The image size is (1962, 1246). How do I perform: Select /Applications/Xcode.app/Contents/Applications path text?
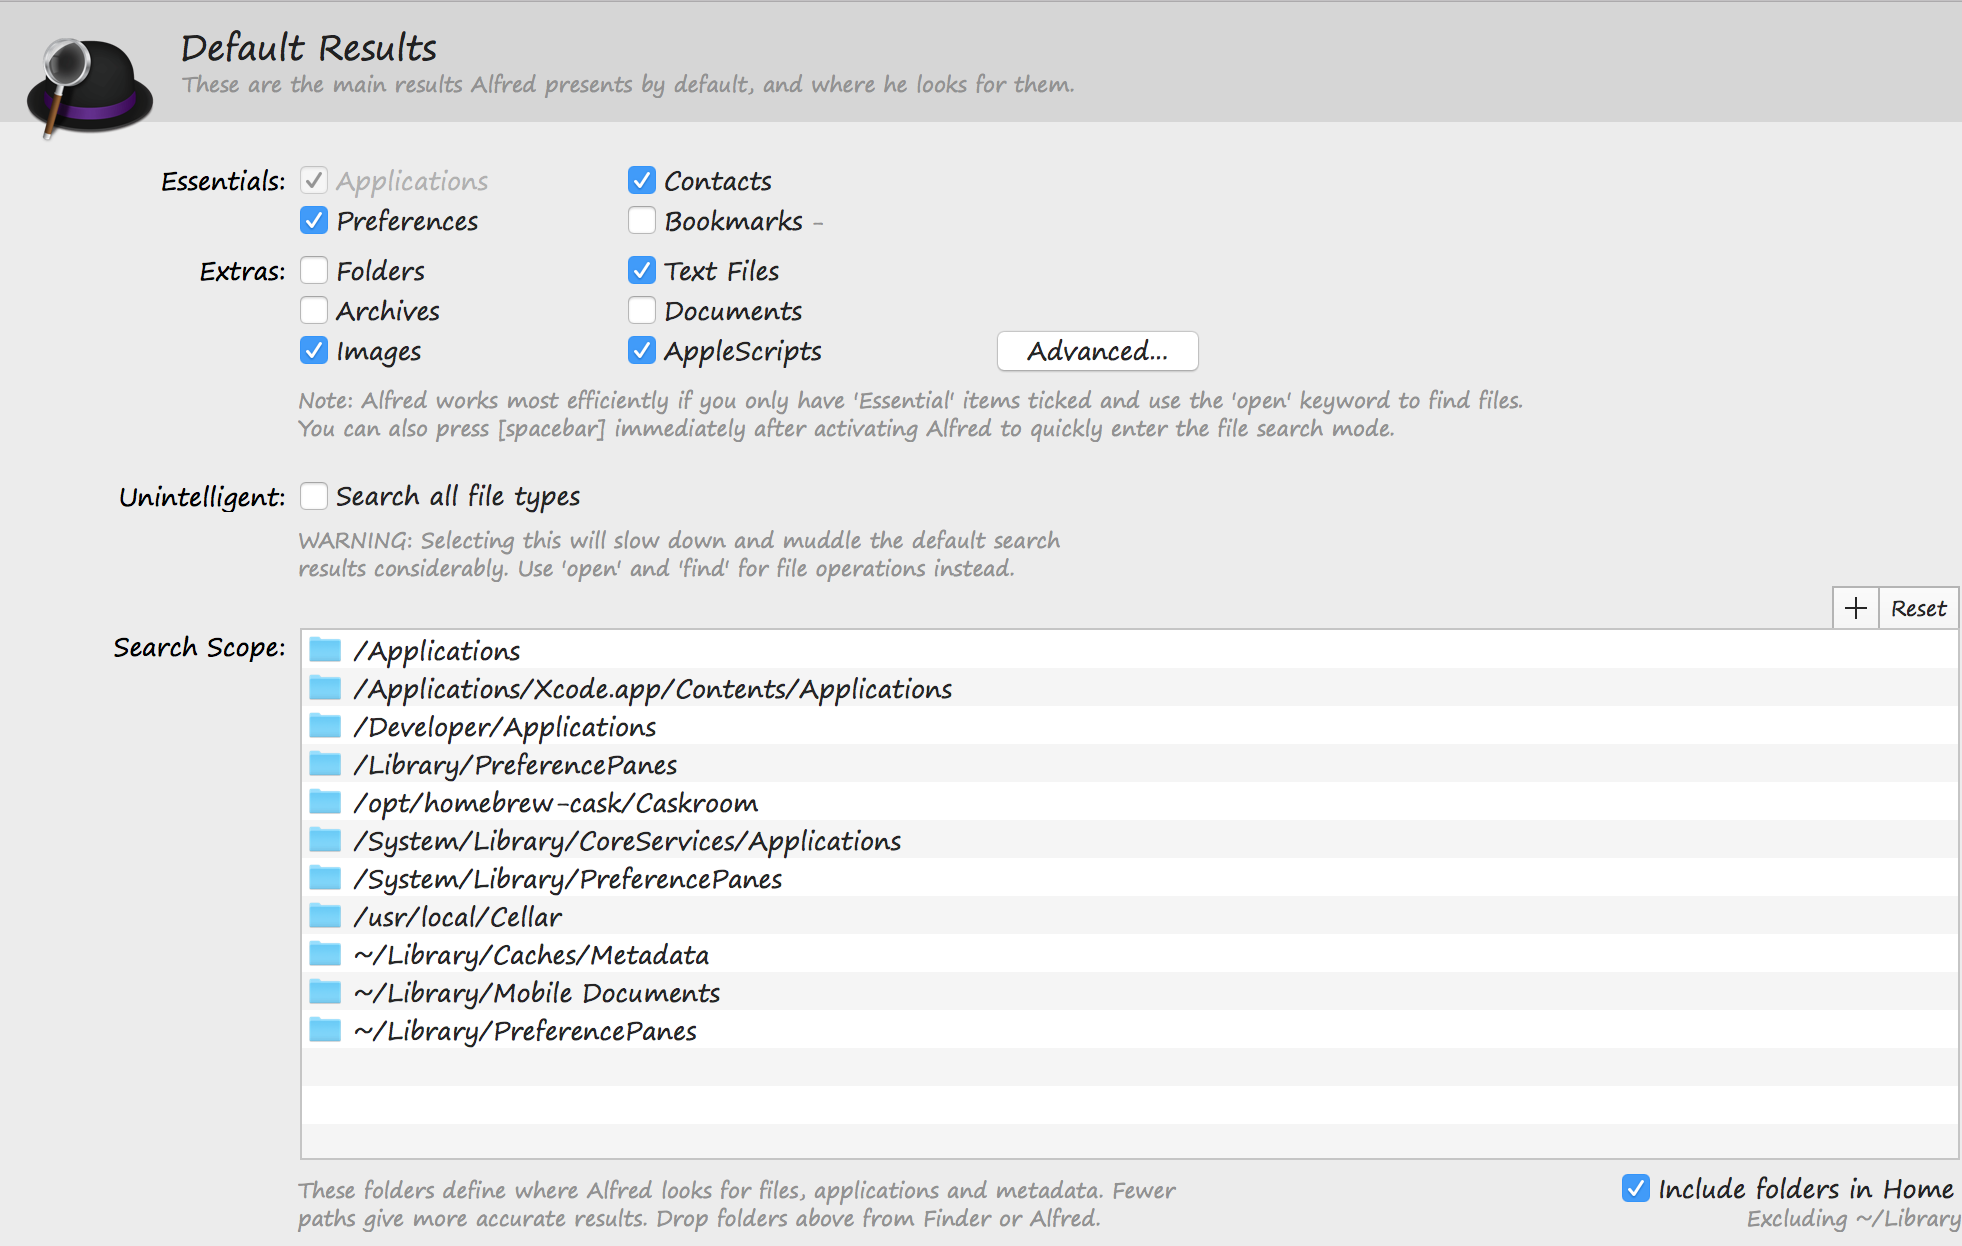(653, 689)
